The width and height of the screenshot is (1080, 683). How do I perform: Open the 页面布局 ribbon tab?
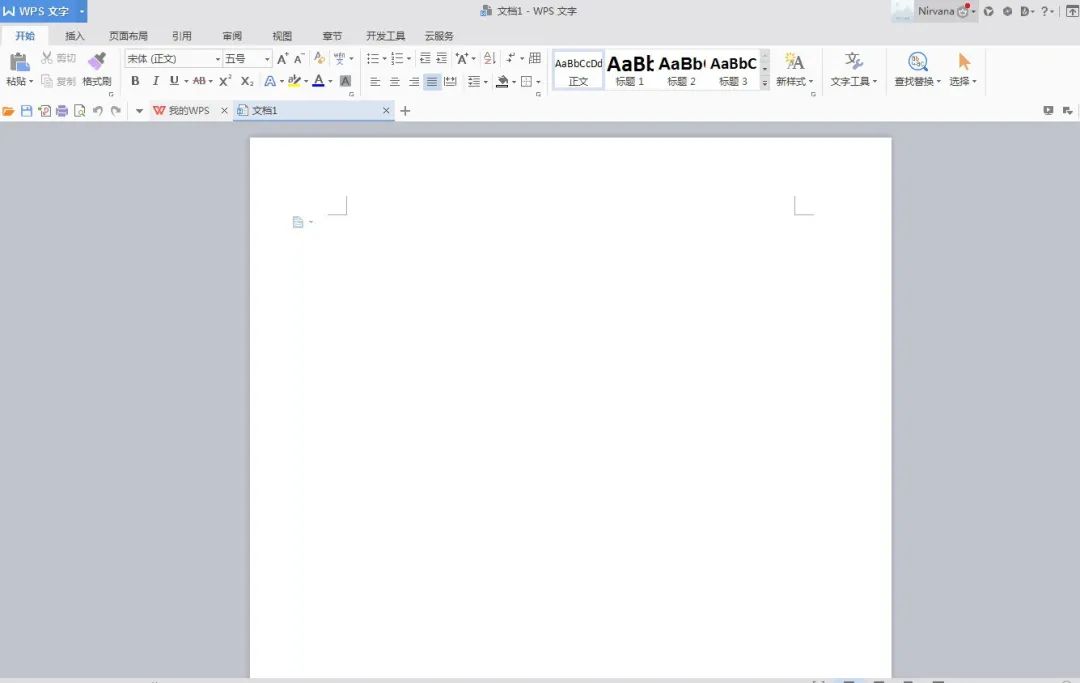tap(128, 36)
